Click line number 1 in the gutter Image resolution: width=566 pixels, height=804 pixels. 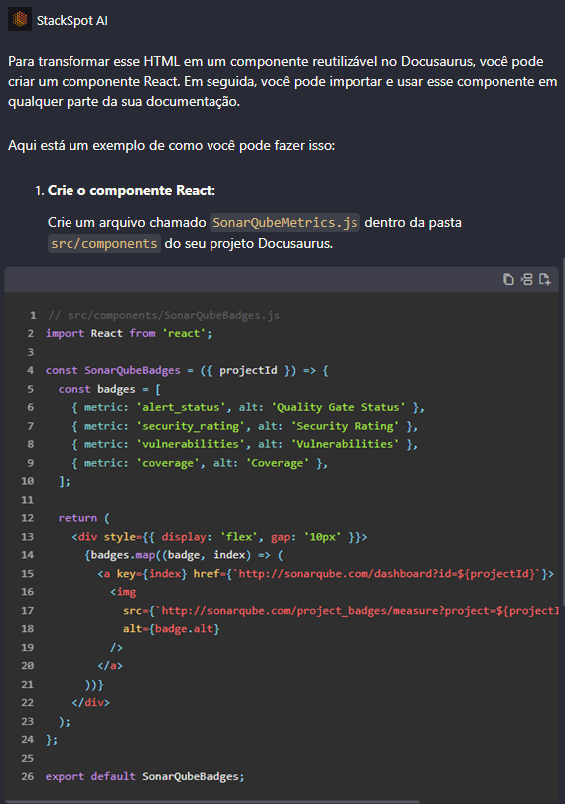33,315
